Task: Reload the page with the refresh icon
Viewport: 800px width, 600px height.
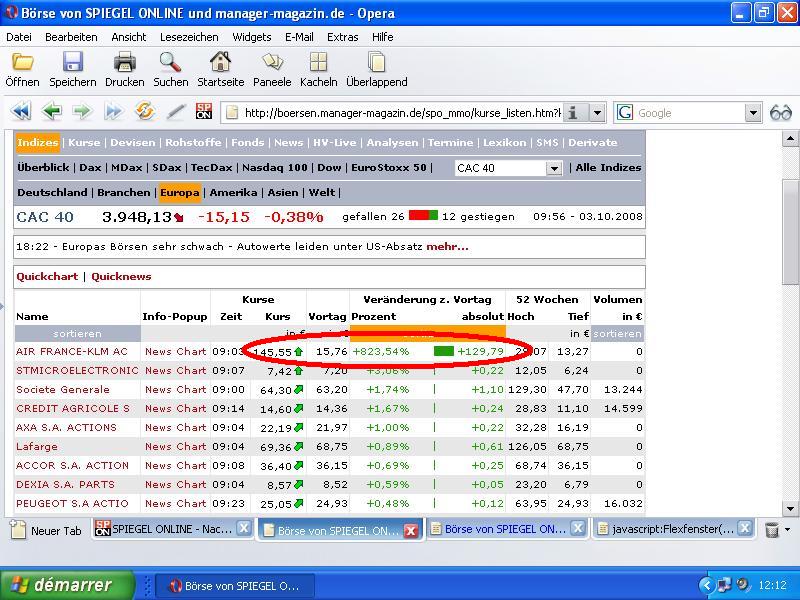Action: [145, 112]
